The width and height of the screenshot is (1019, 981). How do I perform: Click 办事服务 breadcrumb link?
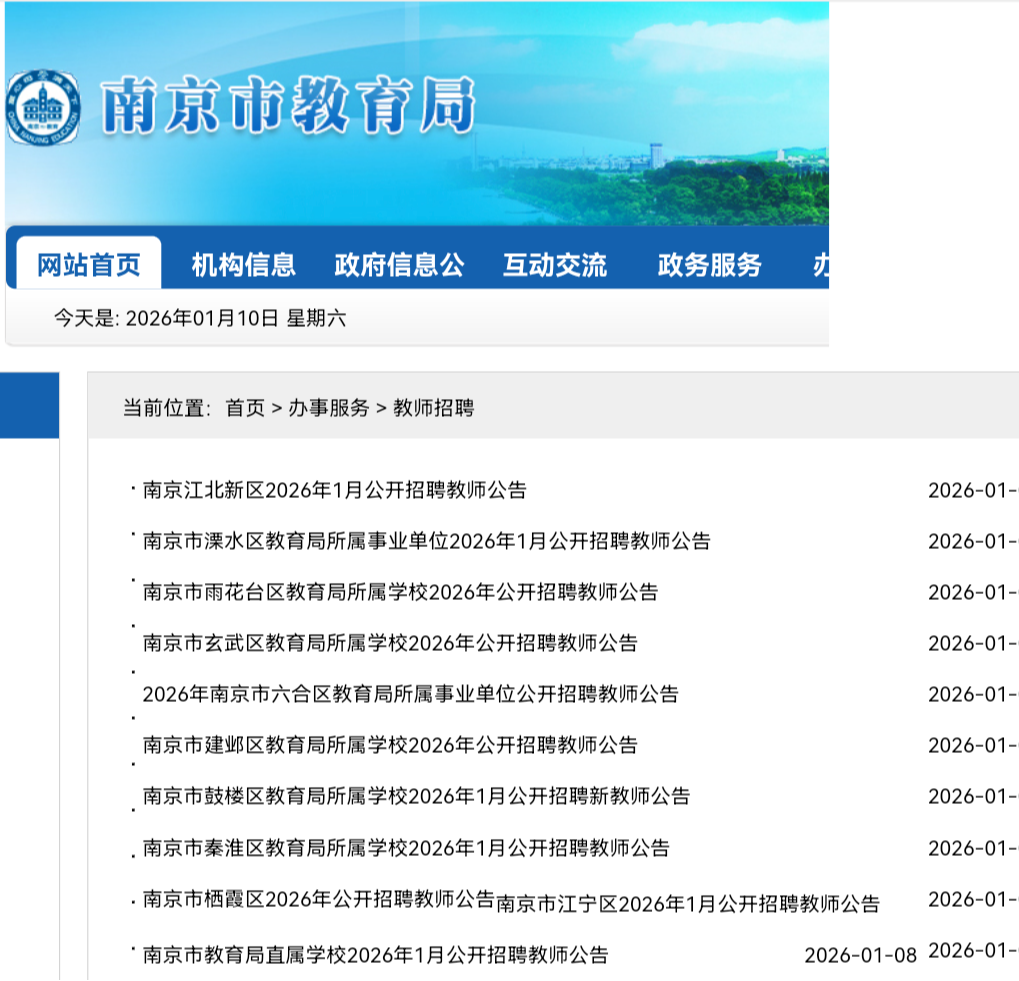tap(329, 408)
